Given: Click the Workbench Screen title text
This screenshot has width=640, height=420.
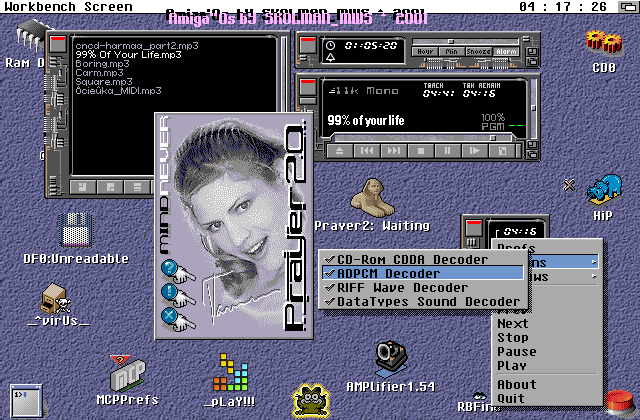Looking at the screenshot, I should tap(68, 7).
